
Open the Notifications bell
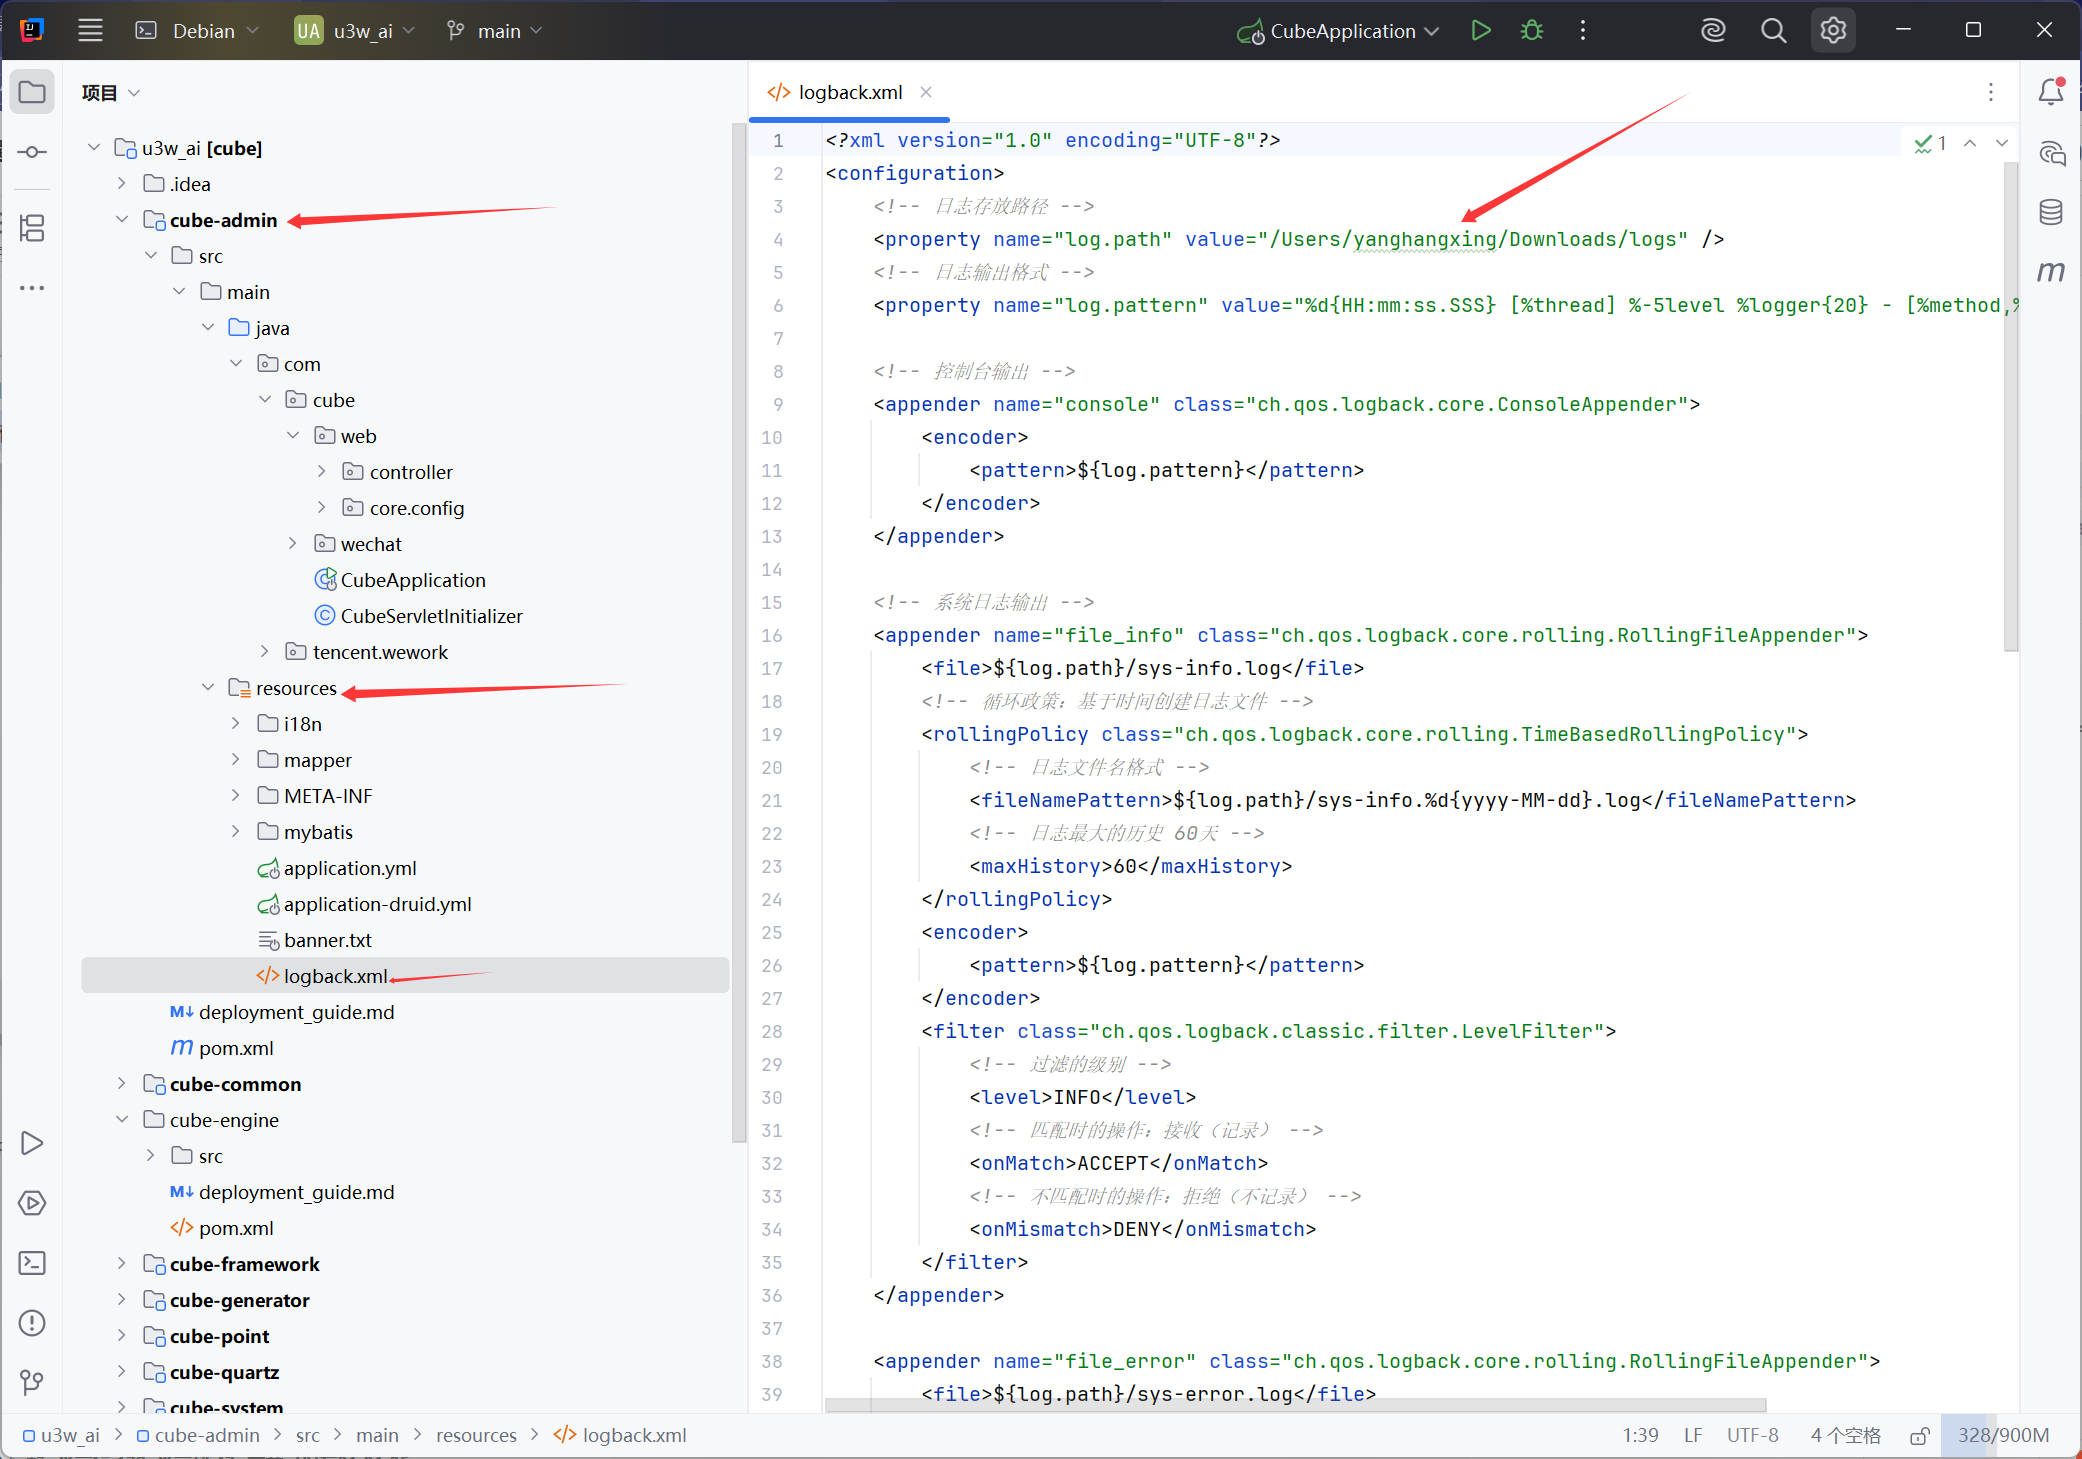(x=2051, y=92)
